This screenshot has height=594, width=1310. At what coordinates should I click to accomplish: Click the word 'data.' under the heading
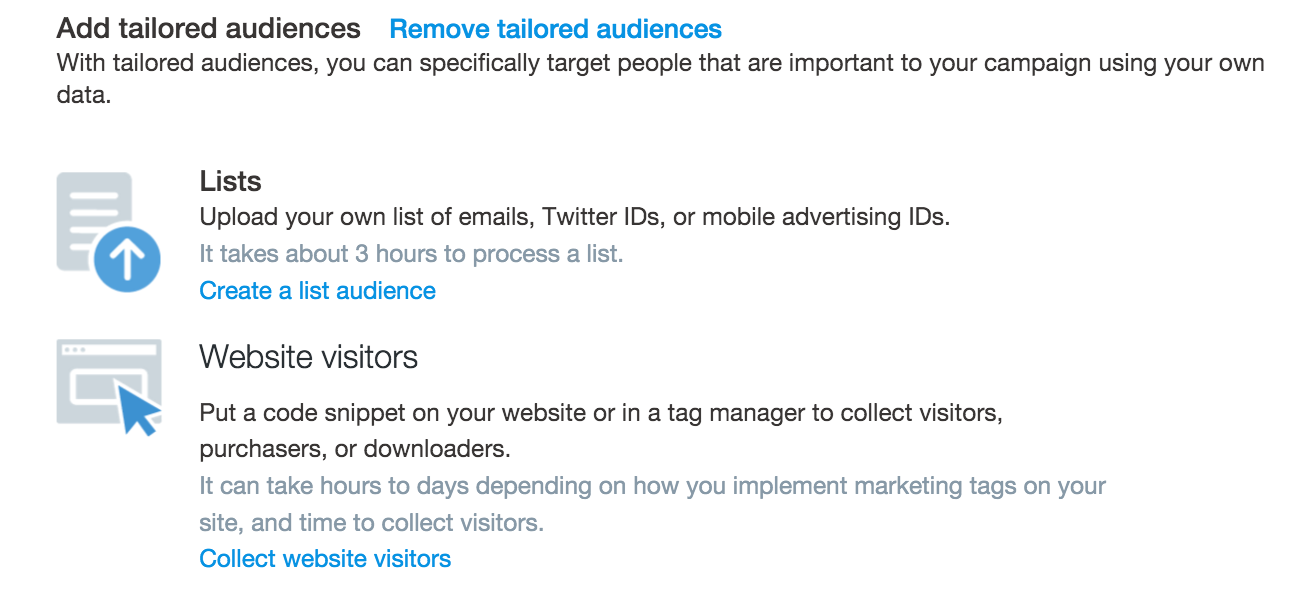pyautogui.click(x=82, y=97)
